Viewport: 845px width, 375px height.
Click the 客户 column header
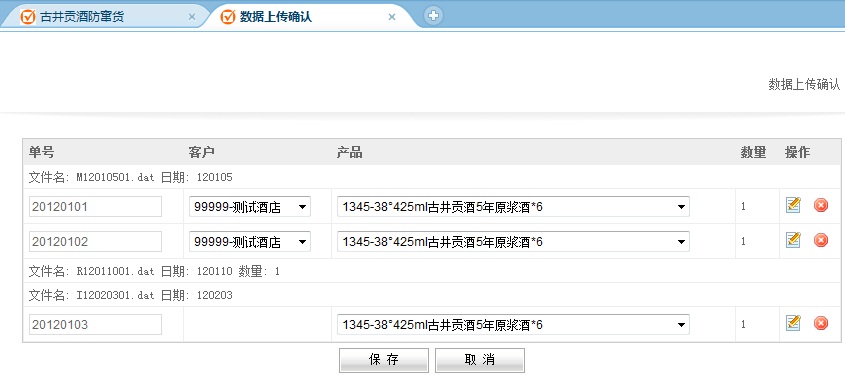pos(202,152)
